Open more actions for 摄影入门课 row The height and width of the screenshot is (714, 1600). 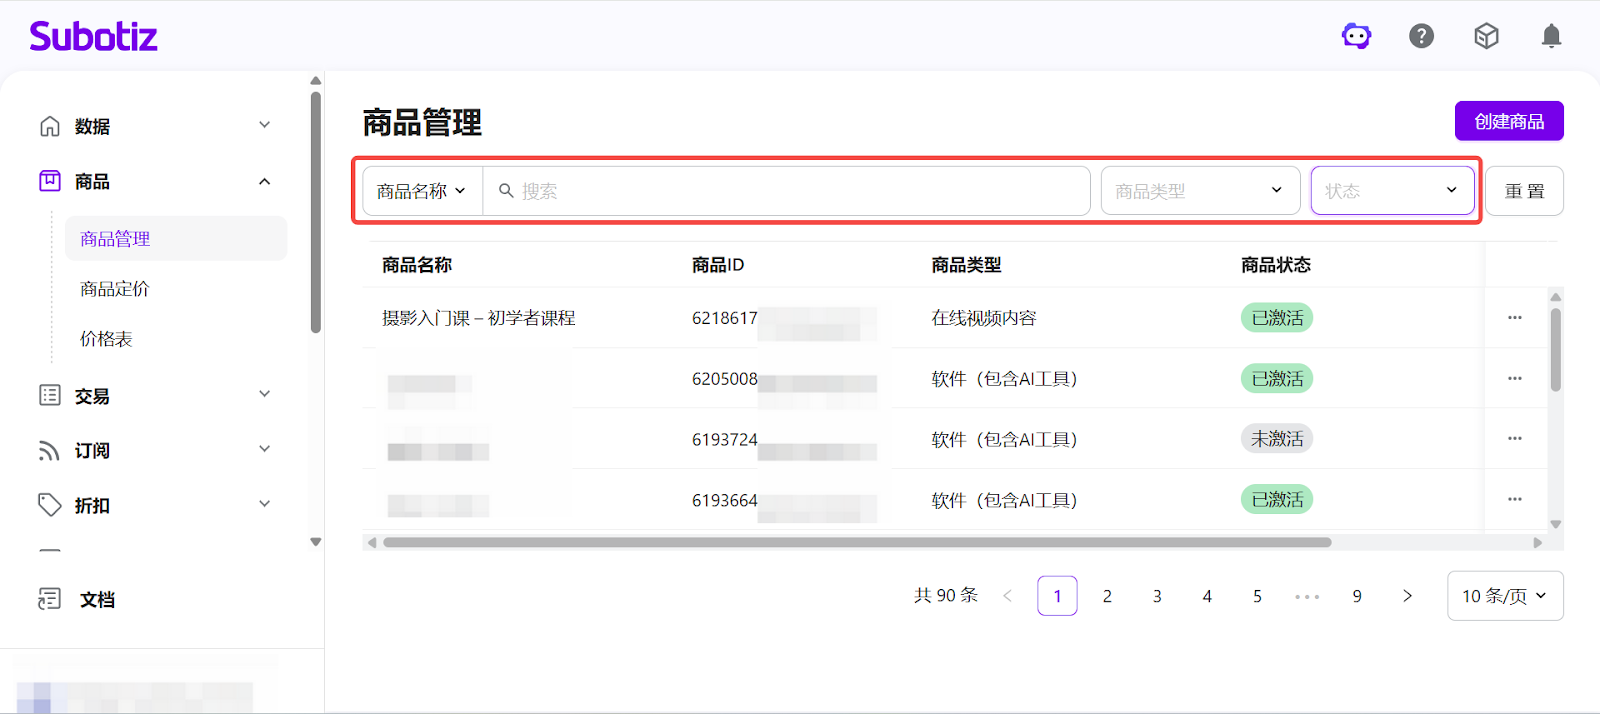[1514, 318]
